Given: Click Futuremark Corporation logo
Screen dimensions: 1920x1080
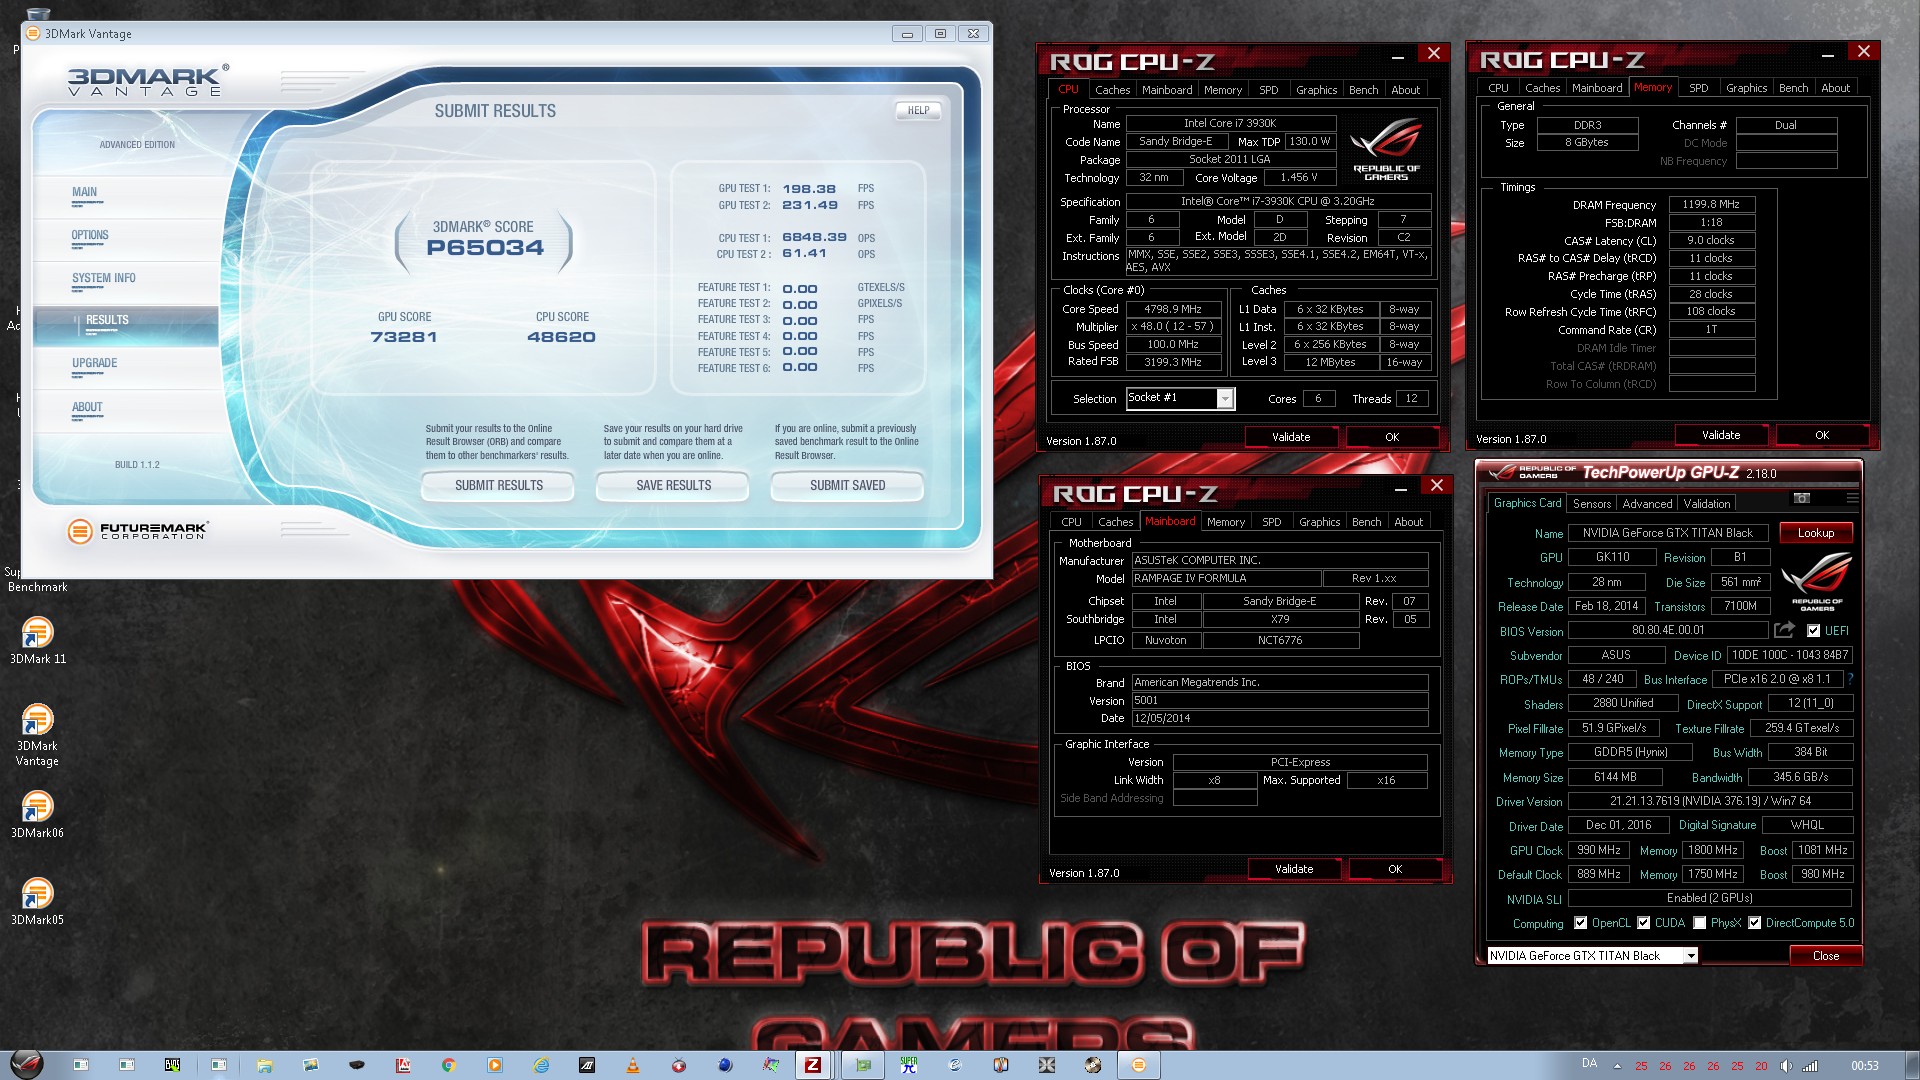Looking at the screenshot, I should click(137, 531).
